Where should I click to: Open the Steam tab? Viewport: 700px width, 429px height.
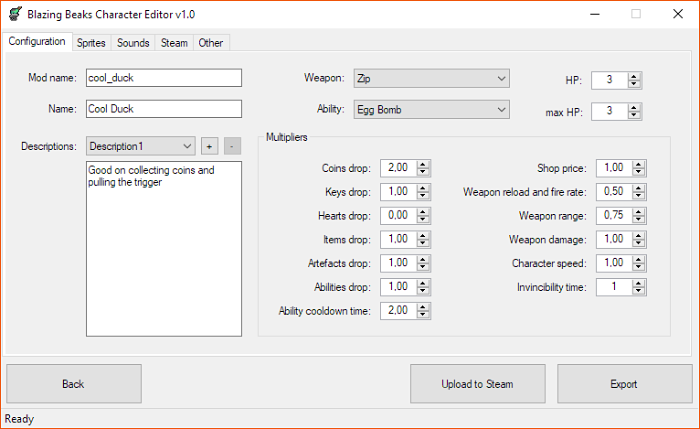174,43
